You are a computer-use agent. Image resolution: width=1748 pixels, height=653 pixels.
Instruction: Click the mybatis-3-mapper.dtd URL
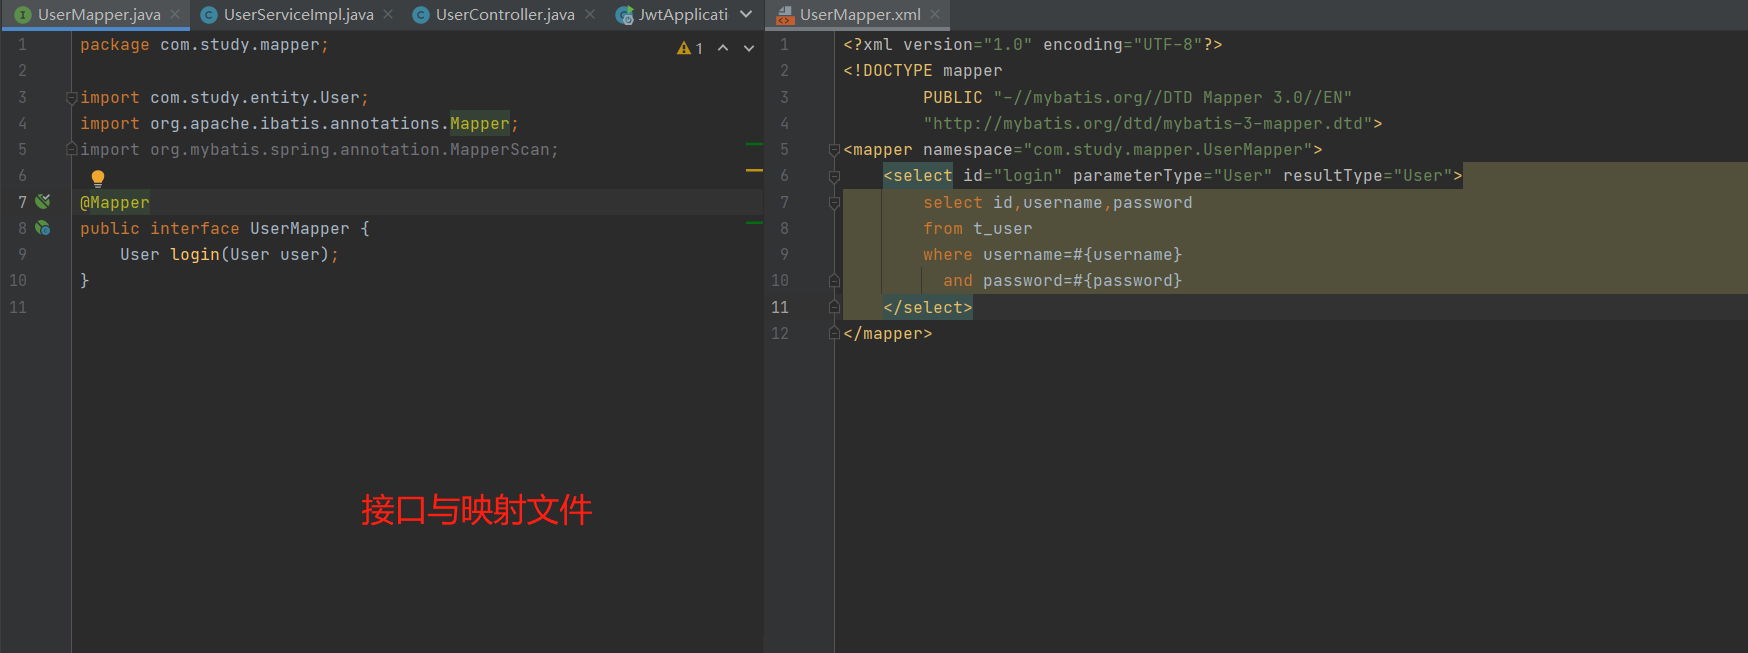1148,124
